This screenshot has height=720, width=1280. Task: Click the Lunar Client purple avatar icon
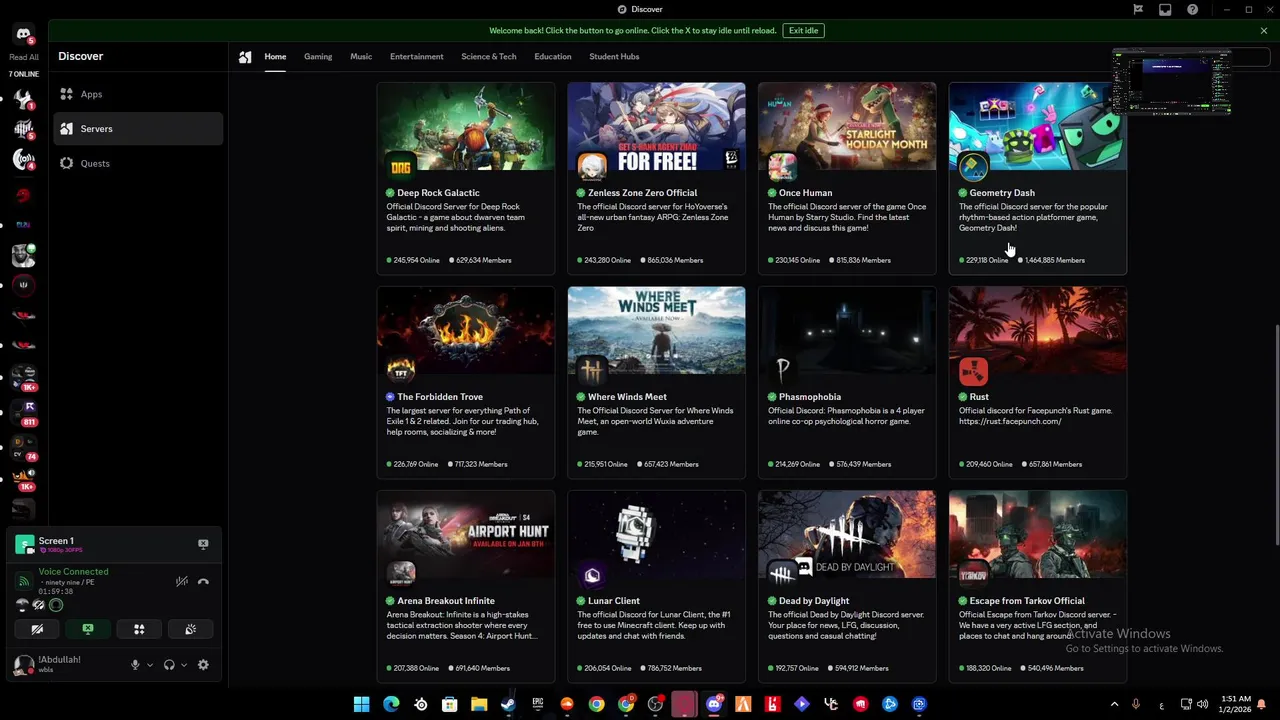592,575
